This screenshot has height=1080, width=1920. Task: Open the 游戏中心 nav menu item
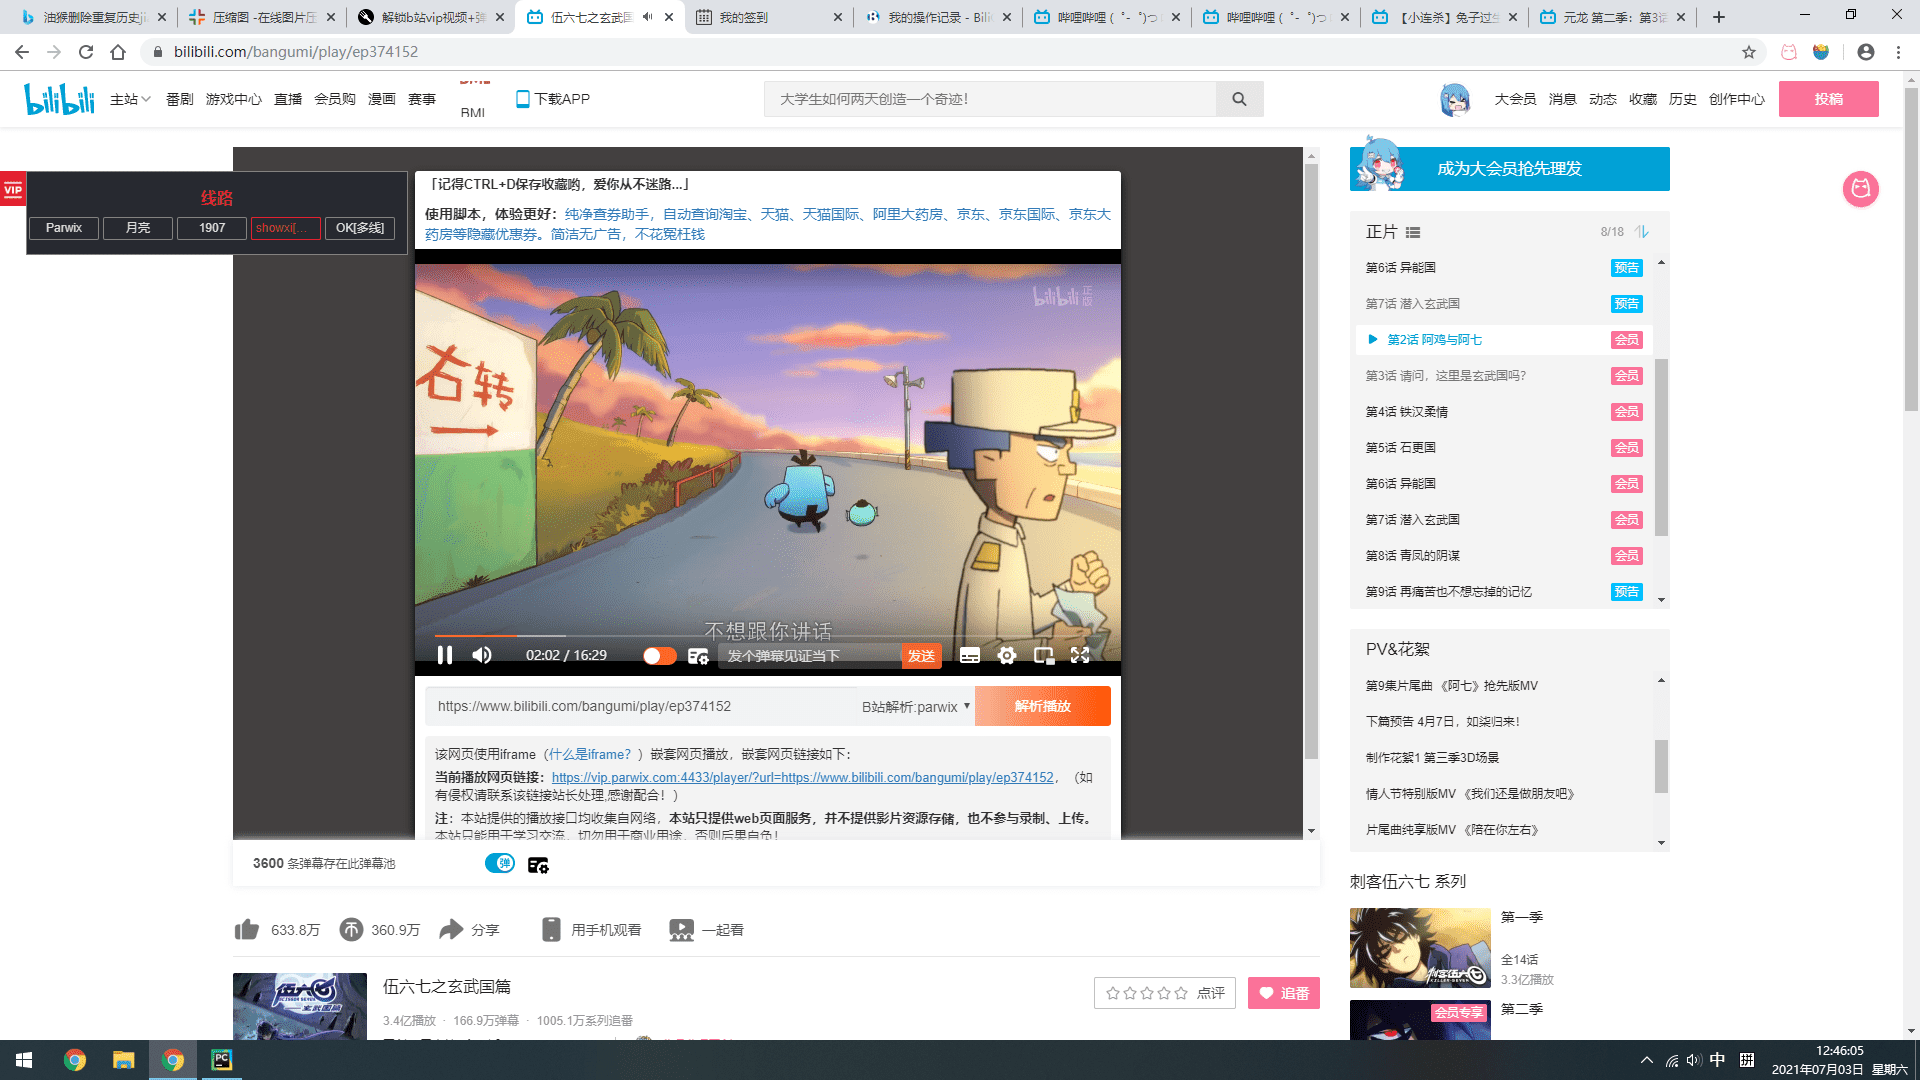tap(234, 99)
